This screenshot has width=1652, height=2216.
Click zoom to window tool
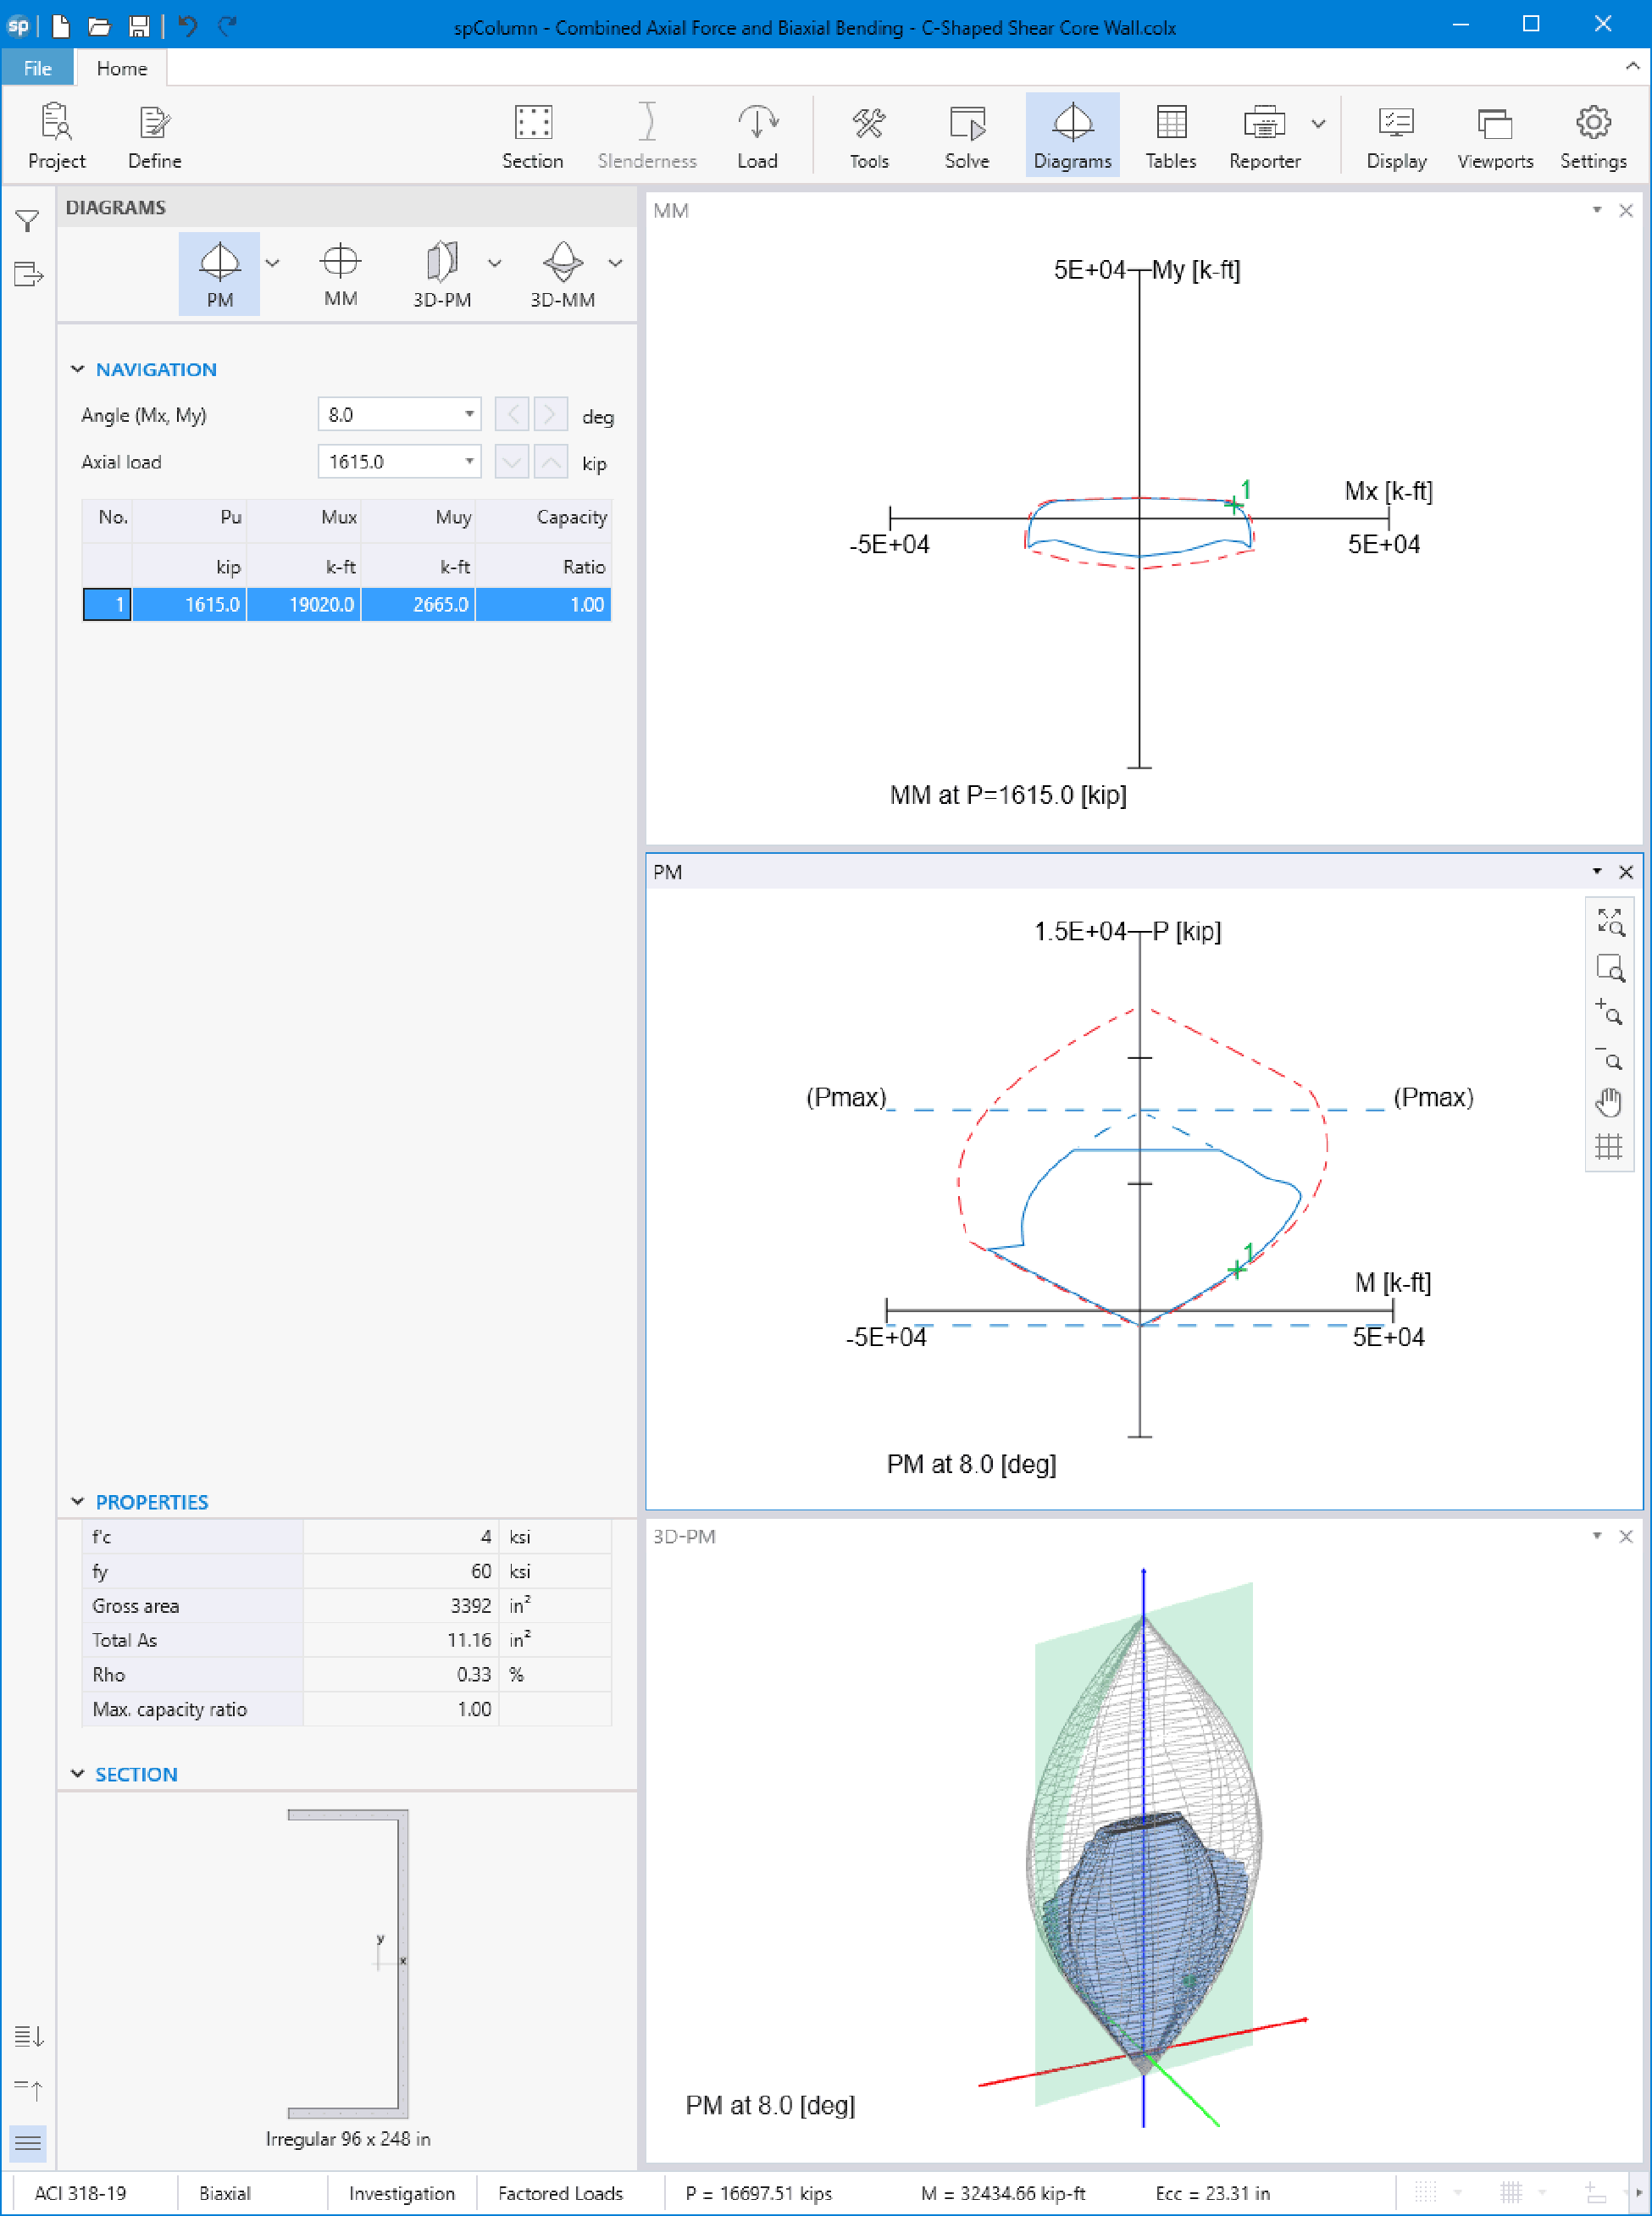coord(1608,967)
